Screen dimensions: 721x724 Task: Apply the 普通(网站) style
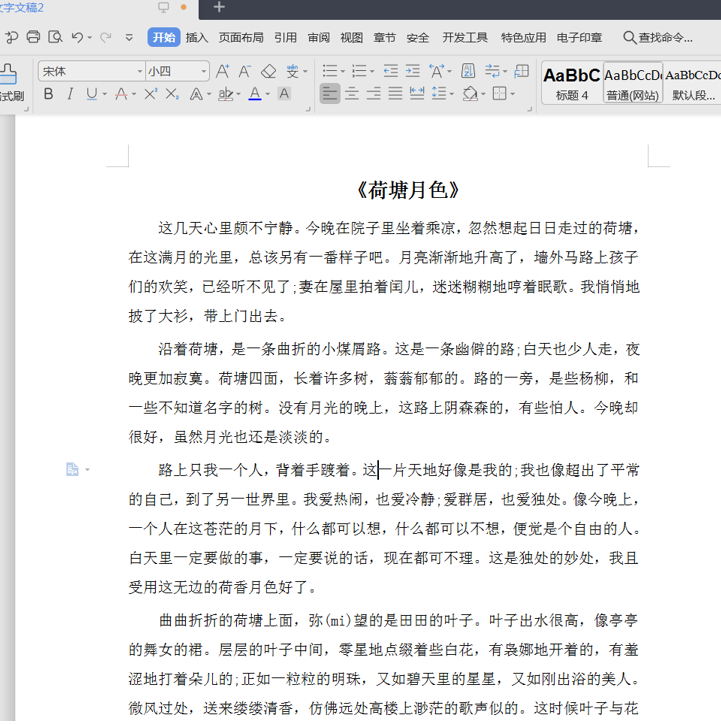(633, 83)
